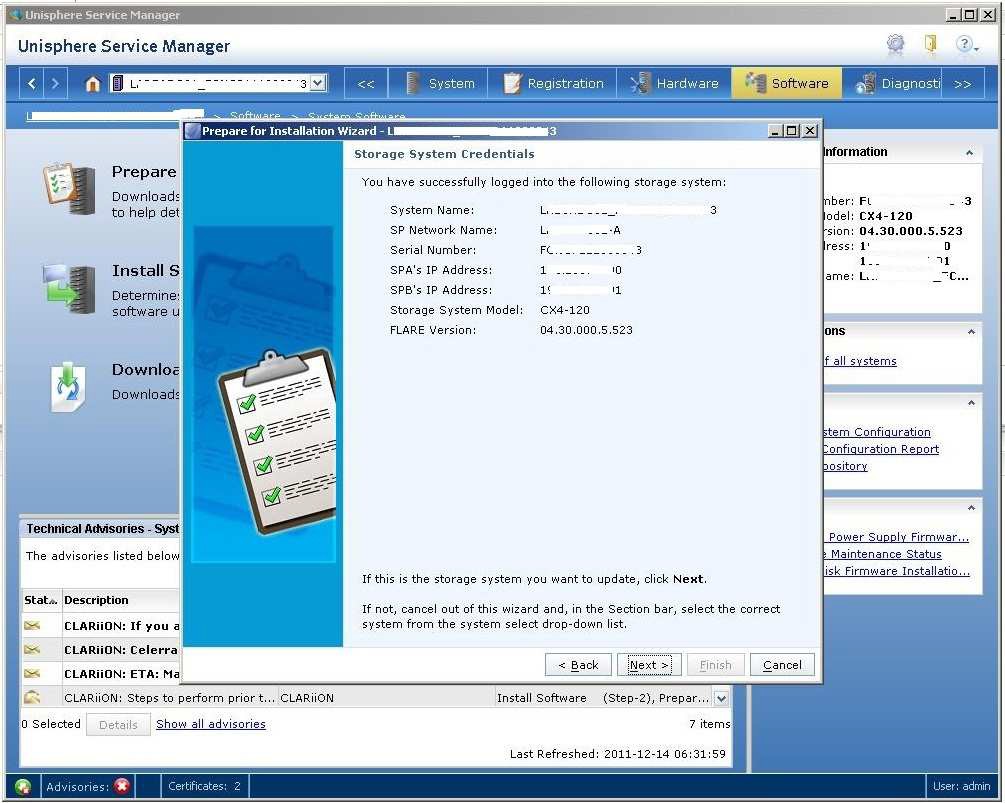Collapse the Information panel
The width and height of the screenshot is (1005, 803).
point(969,153)
